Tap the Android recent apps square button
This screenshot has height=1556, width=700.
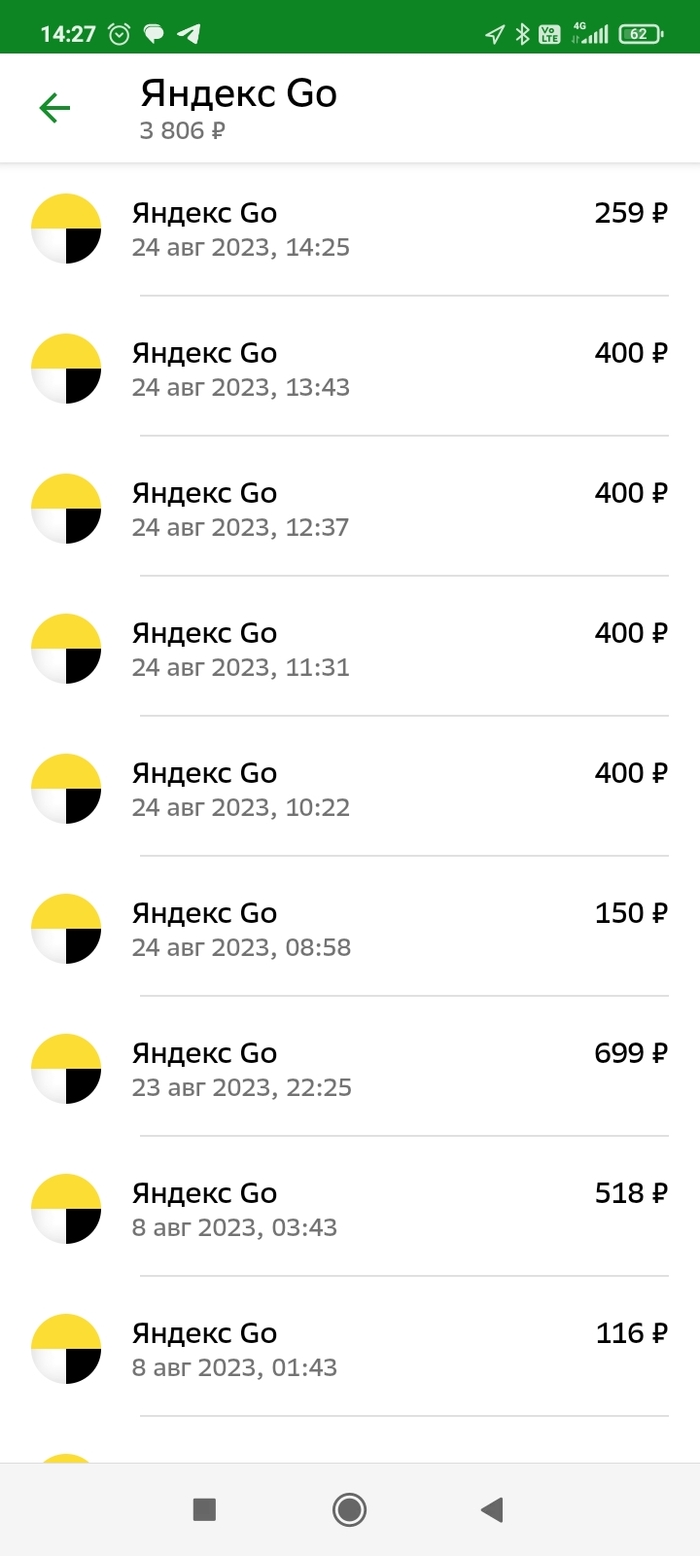coord(204,1509)
